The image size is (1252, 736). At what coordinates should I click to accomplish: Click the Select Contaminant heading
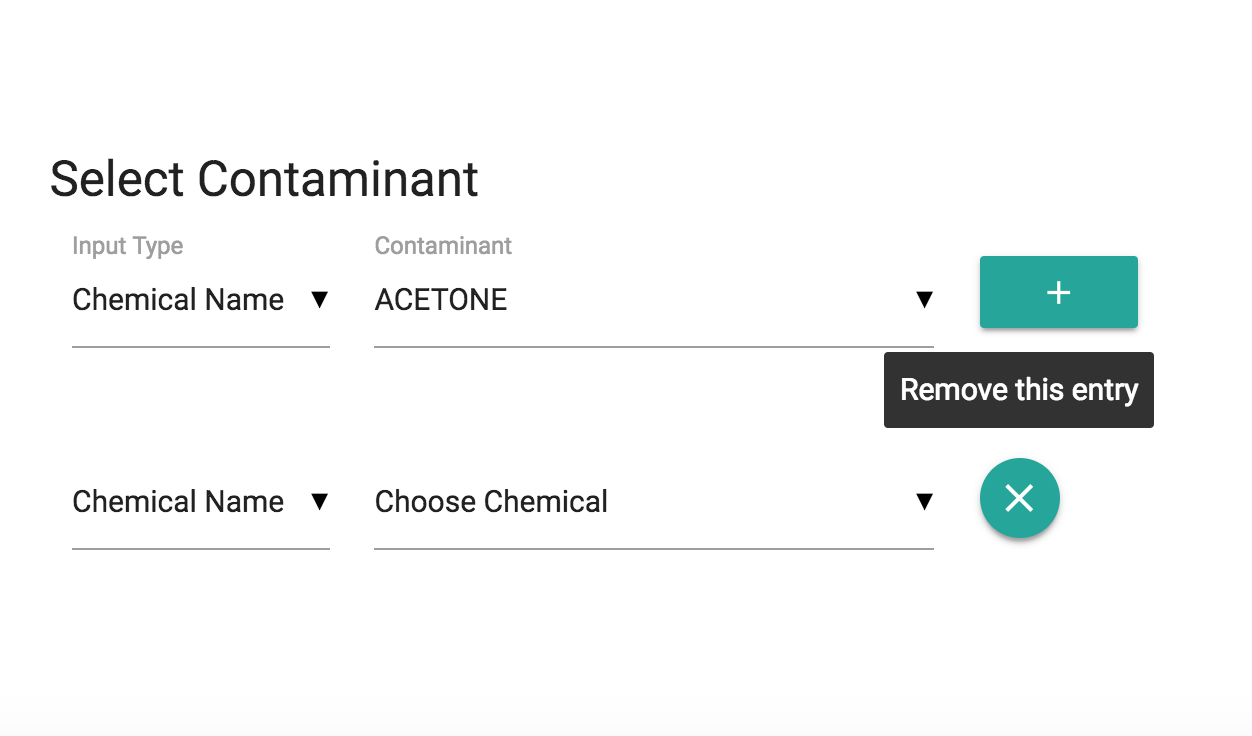click(x=264, y=180)
